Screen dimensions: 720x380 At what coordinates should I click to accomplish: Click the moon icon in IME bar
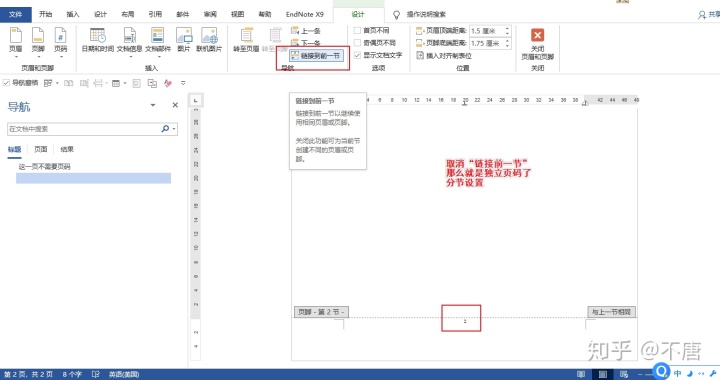pyautogui.click(x=690, y=373)
